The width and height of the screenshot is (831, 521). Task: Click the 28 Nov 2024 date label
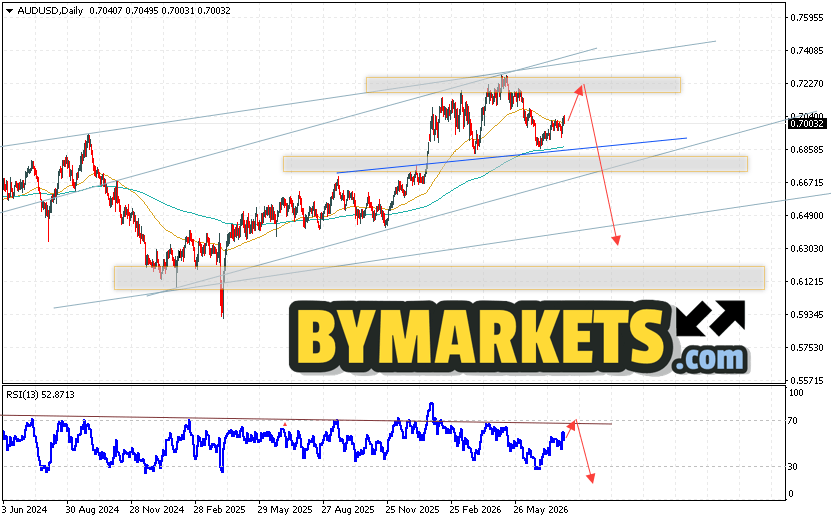[x=157, y=510]
